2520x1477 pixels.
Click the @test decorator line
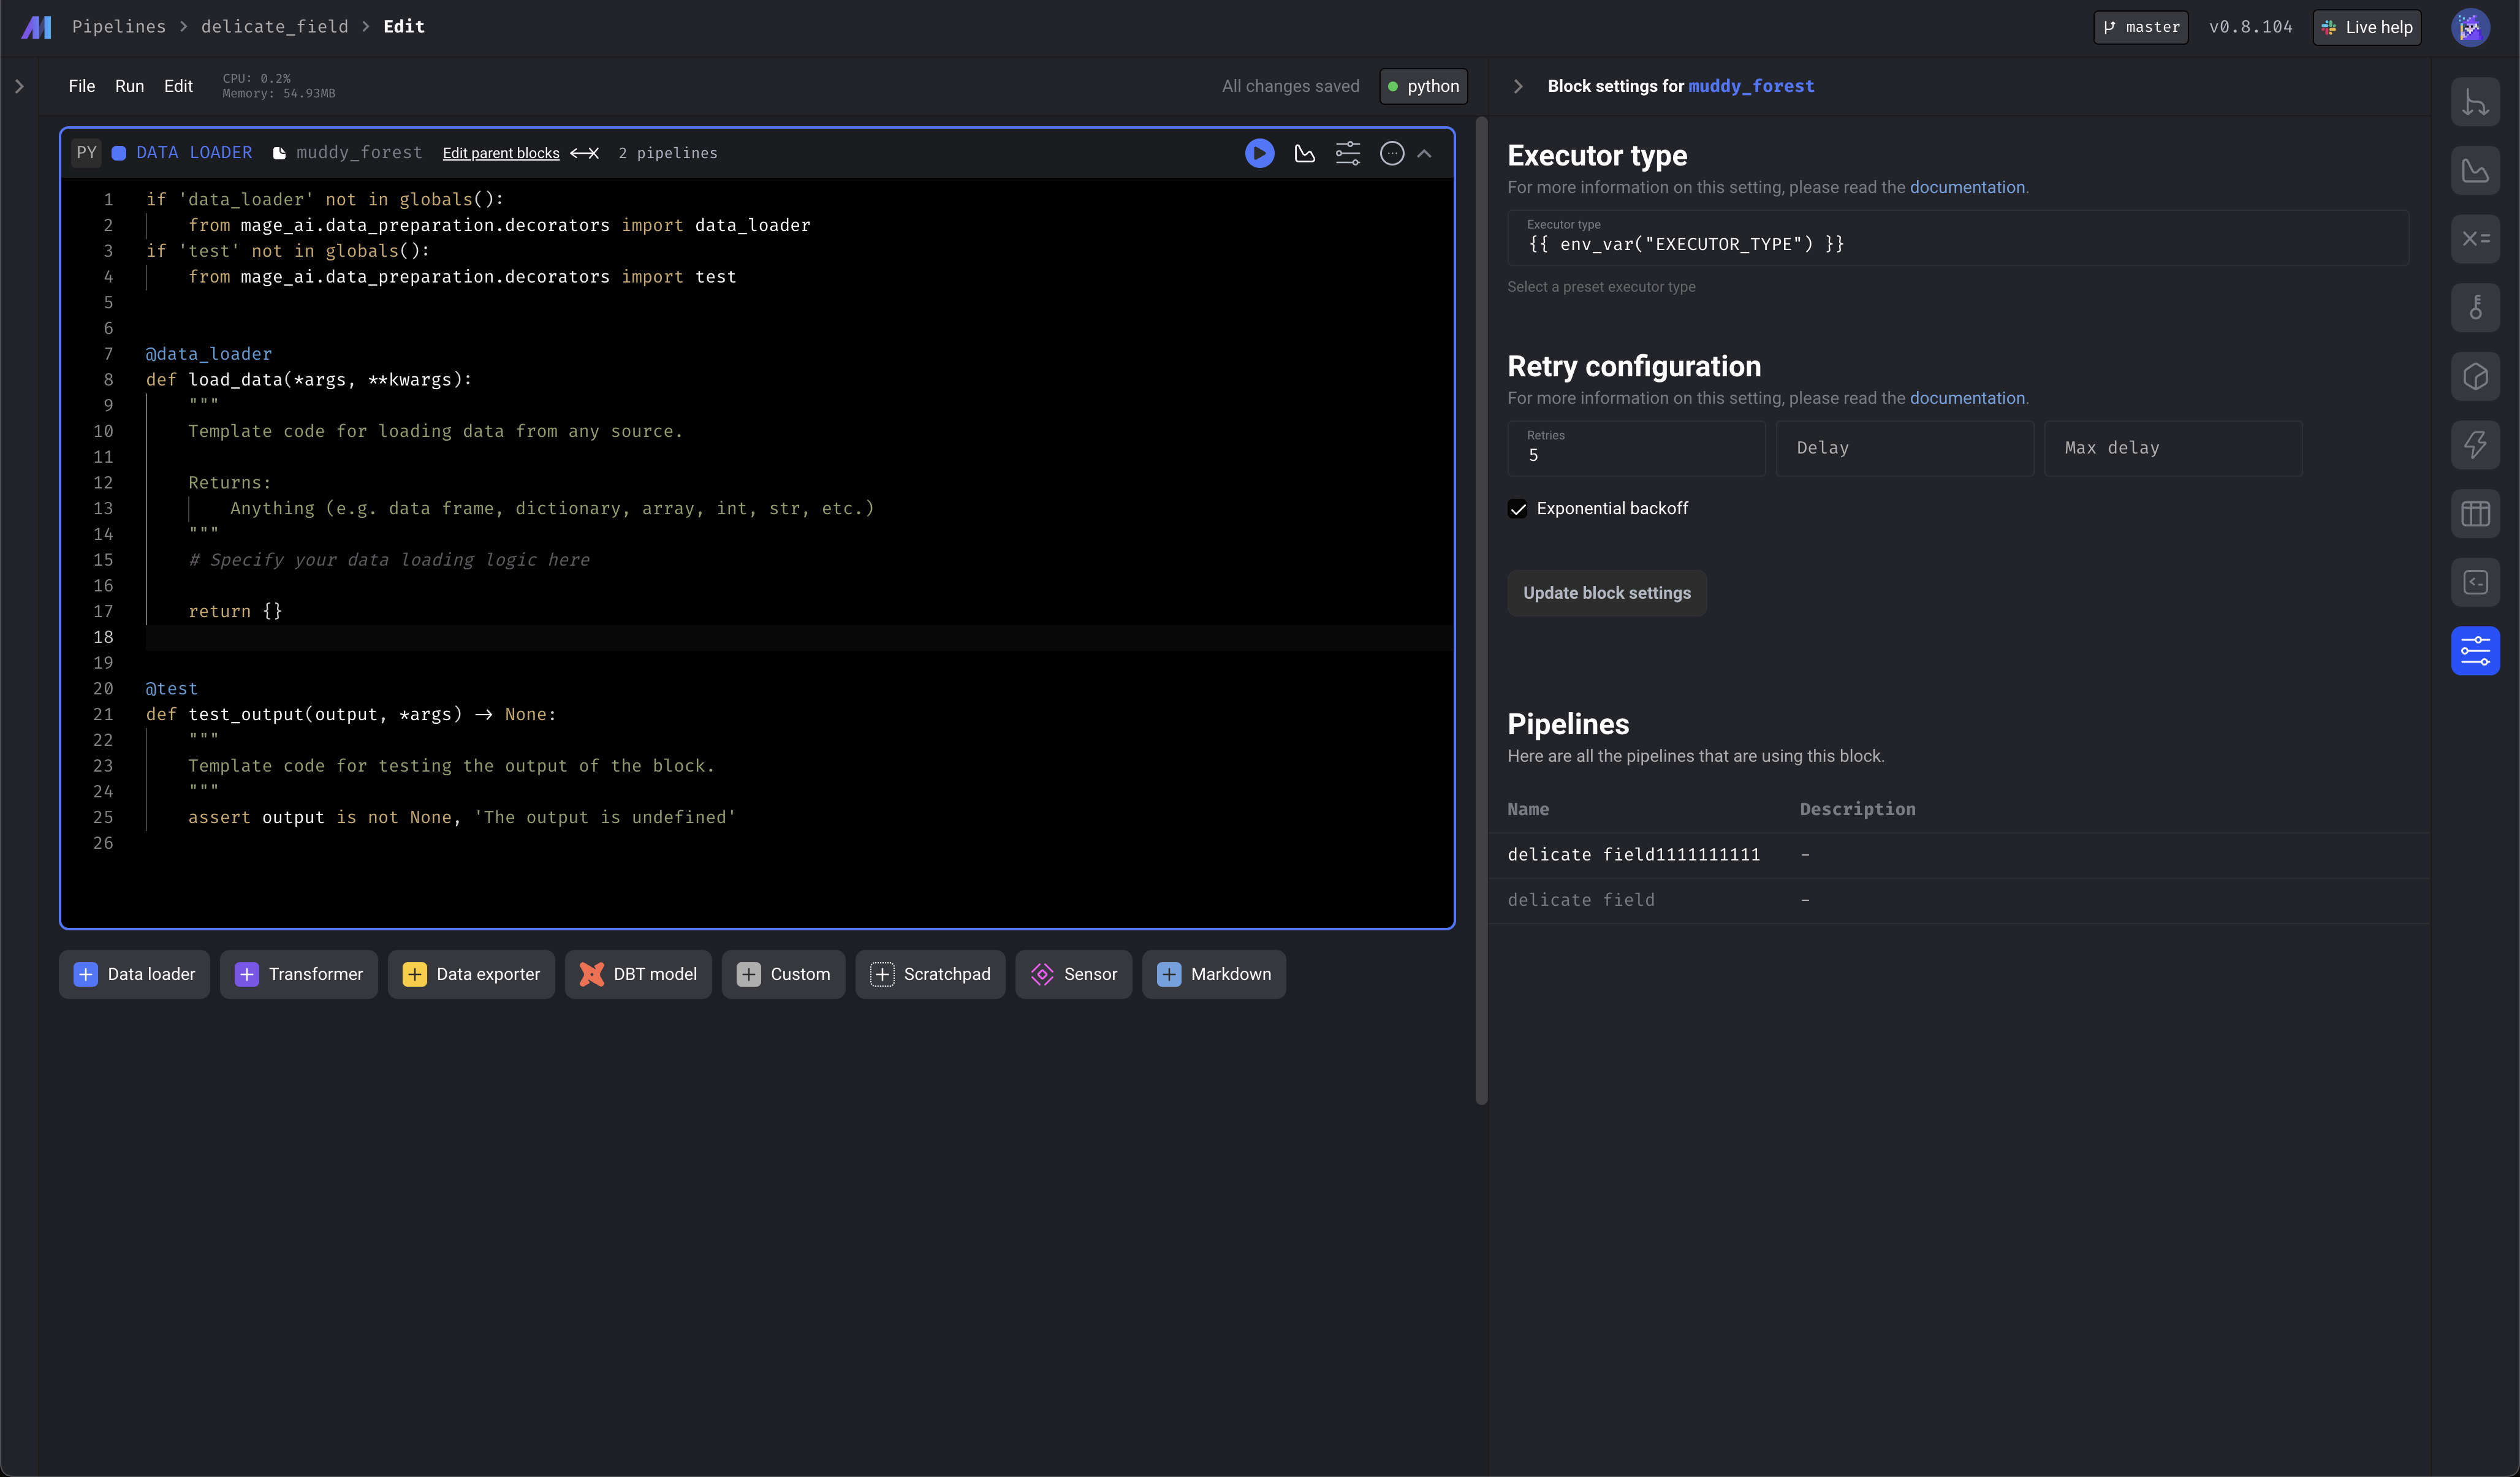tap(171, 689)
